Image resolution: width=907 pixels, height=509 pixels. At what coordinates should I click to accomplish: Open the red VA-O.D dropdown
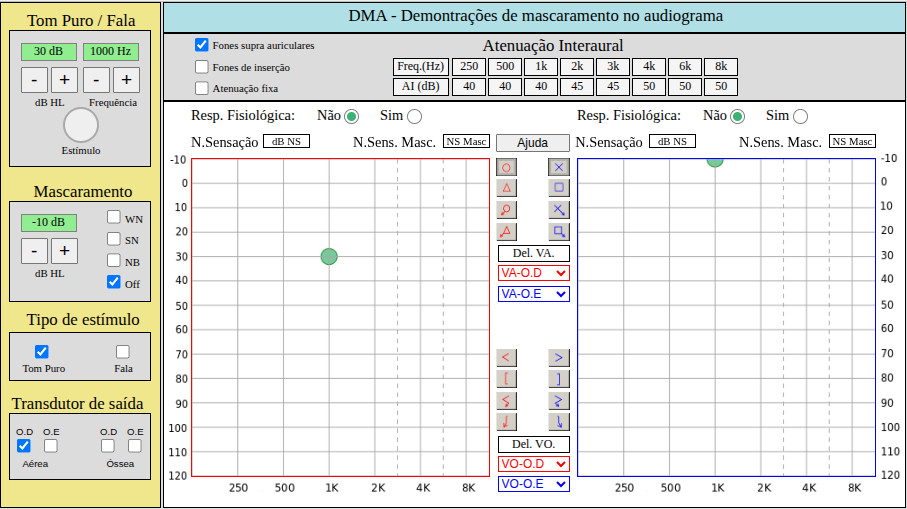pos(533,273)
